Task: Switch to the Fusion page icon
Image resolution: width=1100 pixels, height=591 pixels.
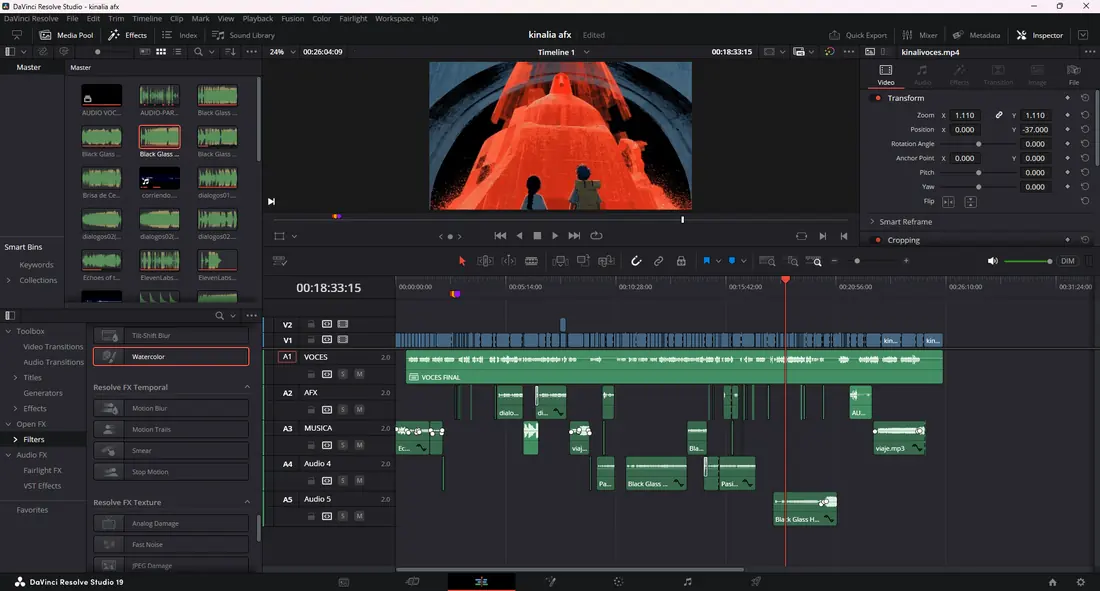Action: (551, 582)
